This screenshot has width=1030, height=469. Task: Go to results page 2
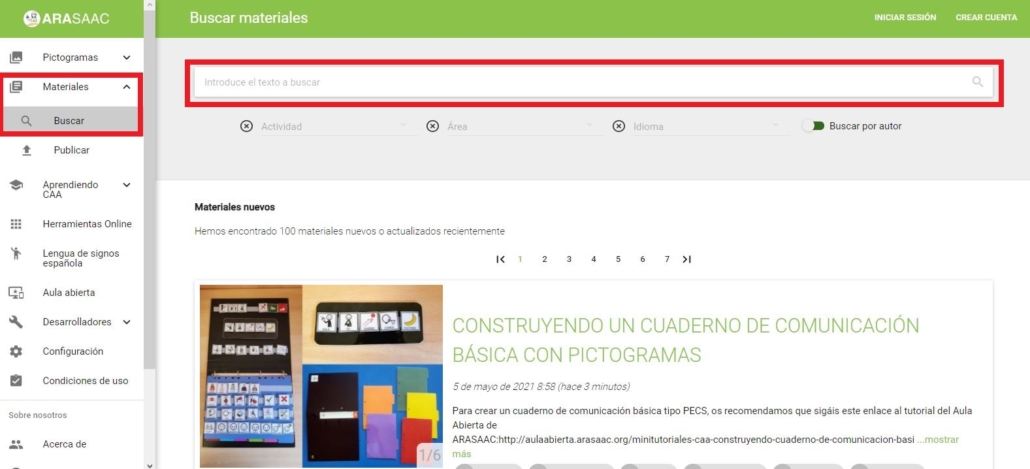pyautogui.click(x=545, y=259)
